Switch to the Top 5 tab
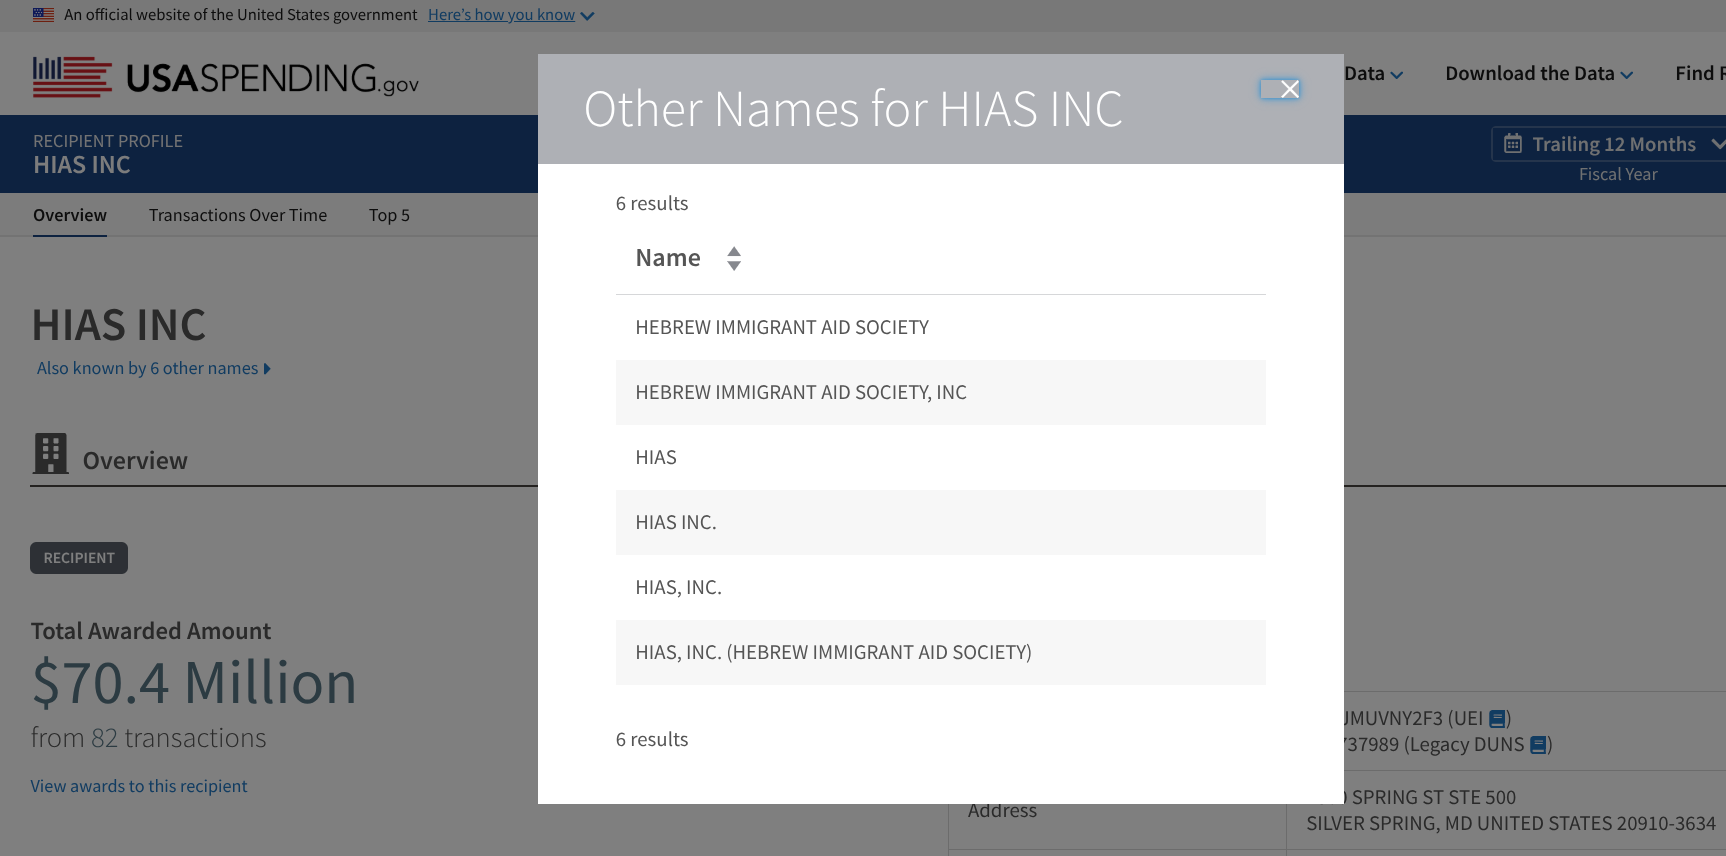The height and width of the screenshot is (856, 1726). tap(389, 215)
